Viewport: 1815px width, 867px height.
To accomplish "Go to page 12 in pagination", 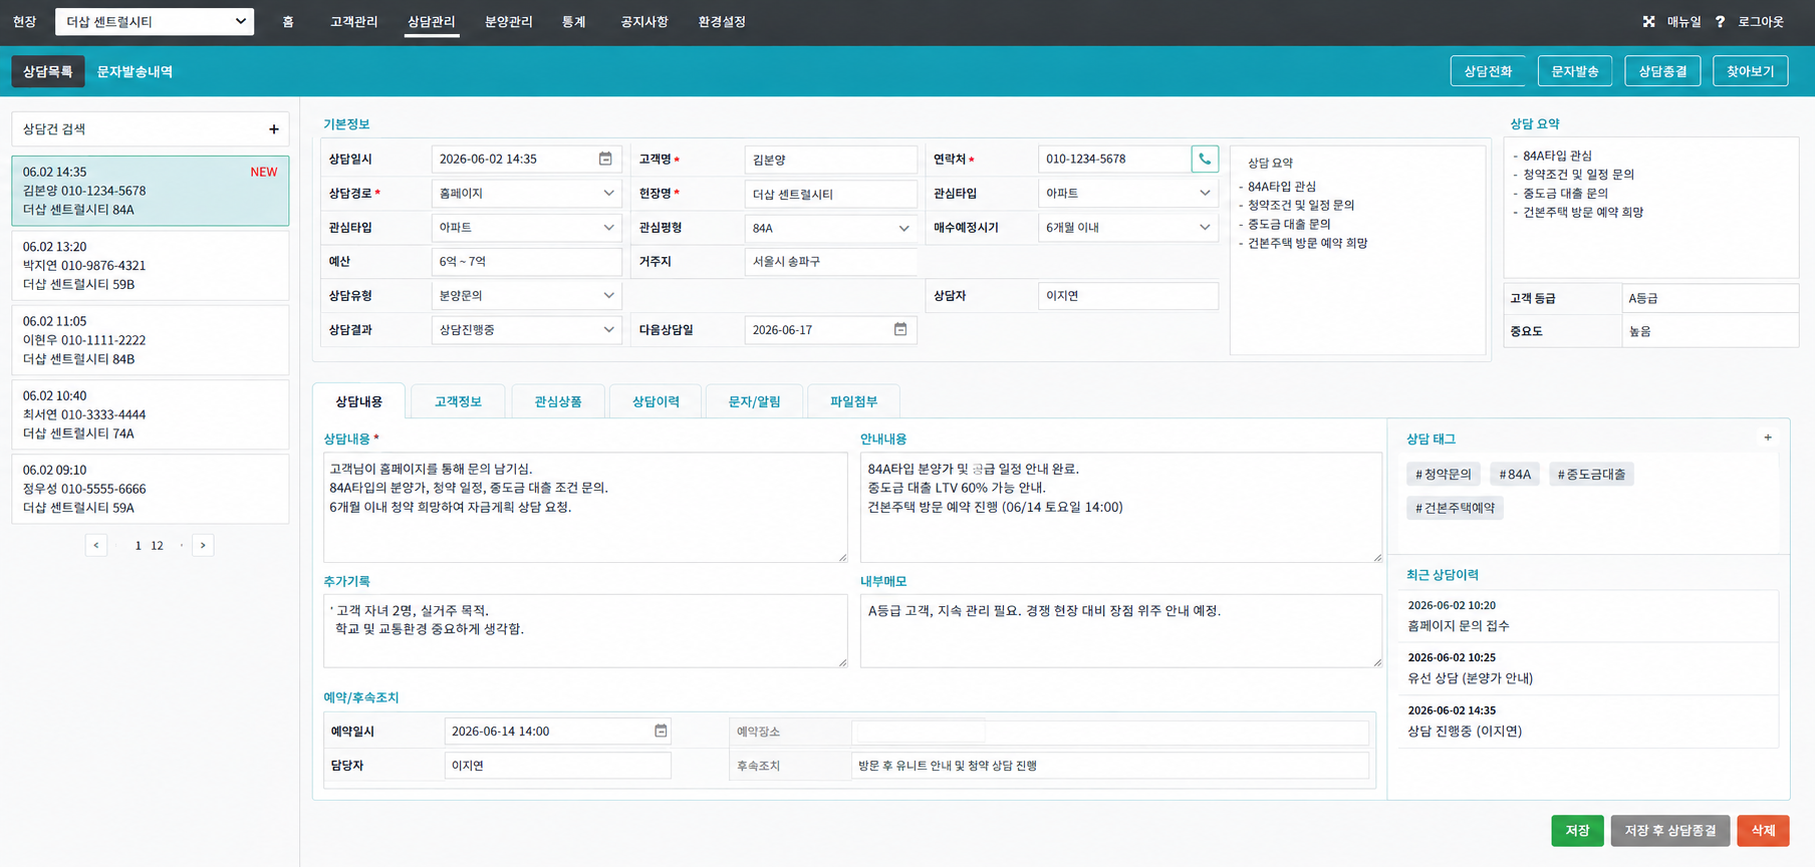I will tap(157, 545).
